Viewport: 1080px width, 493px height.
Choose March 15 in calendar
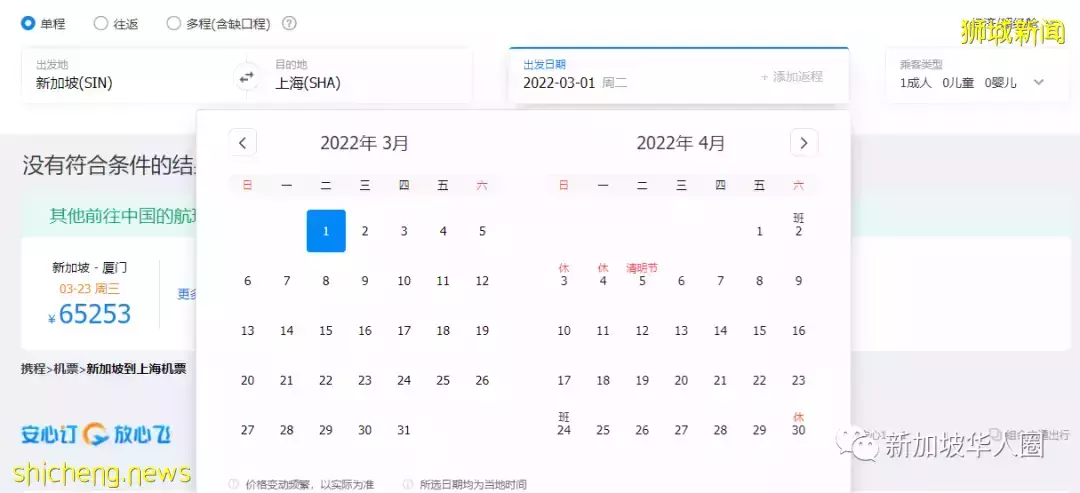coord(326,331)
